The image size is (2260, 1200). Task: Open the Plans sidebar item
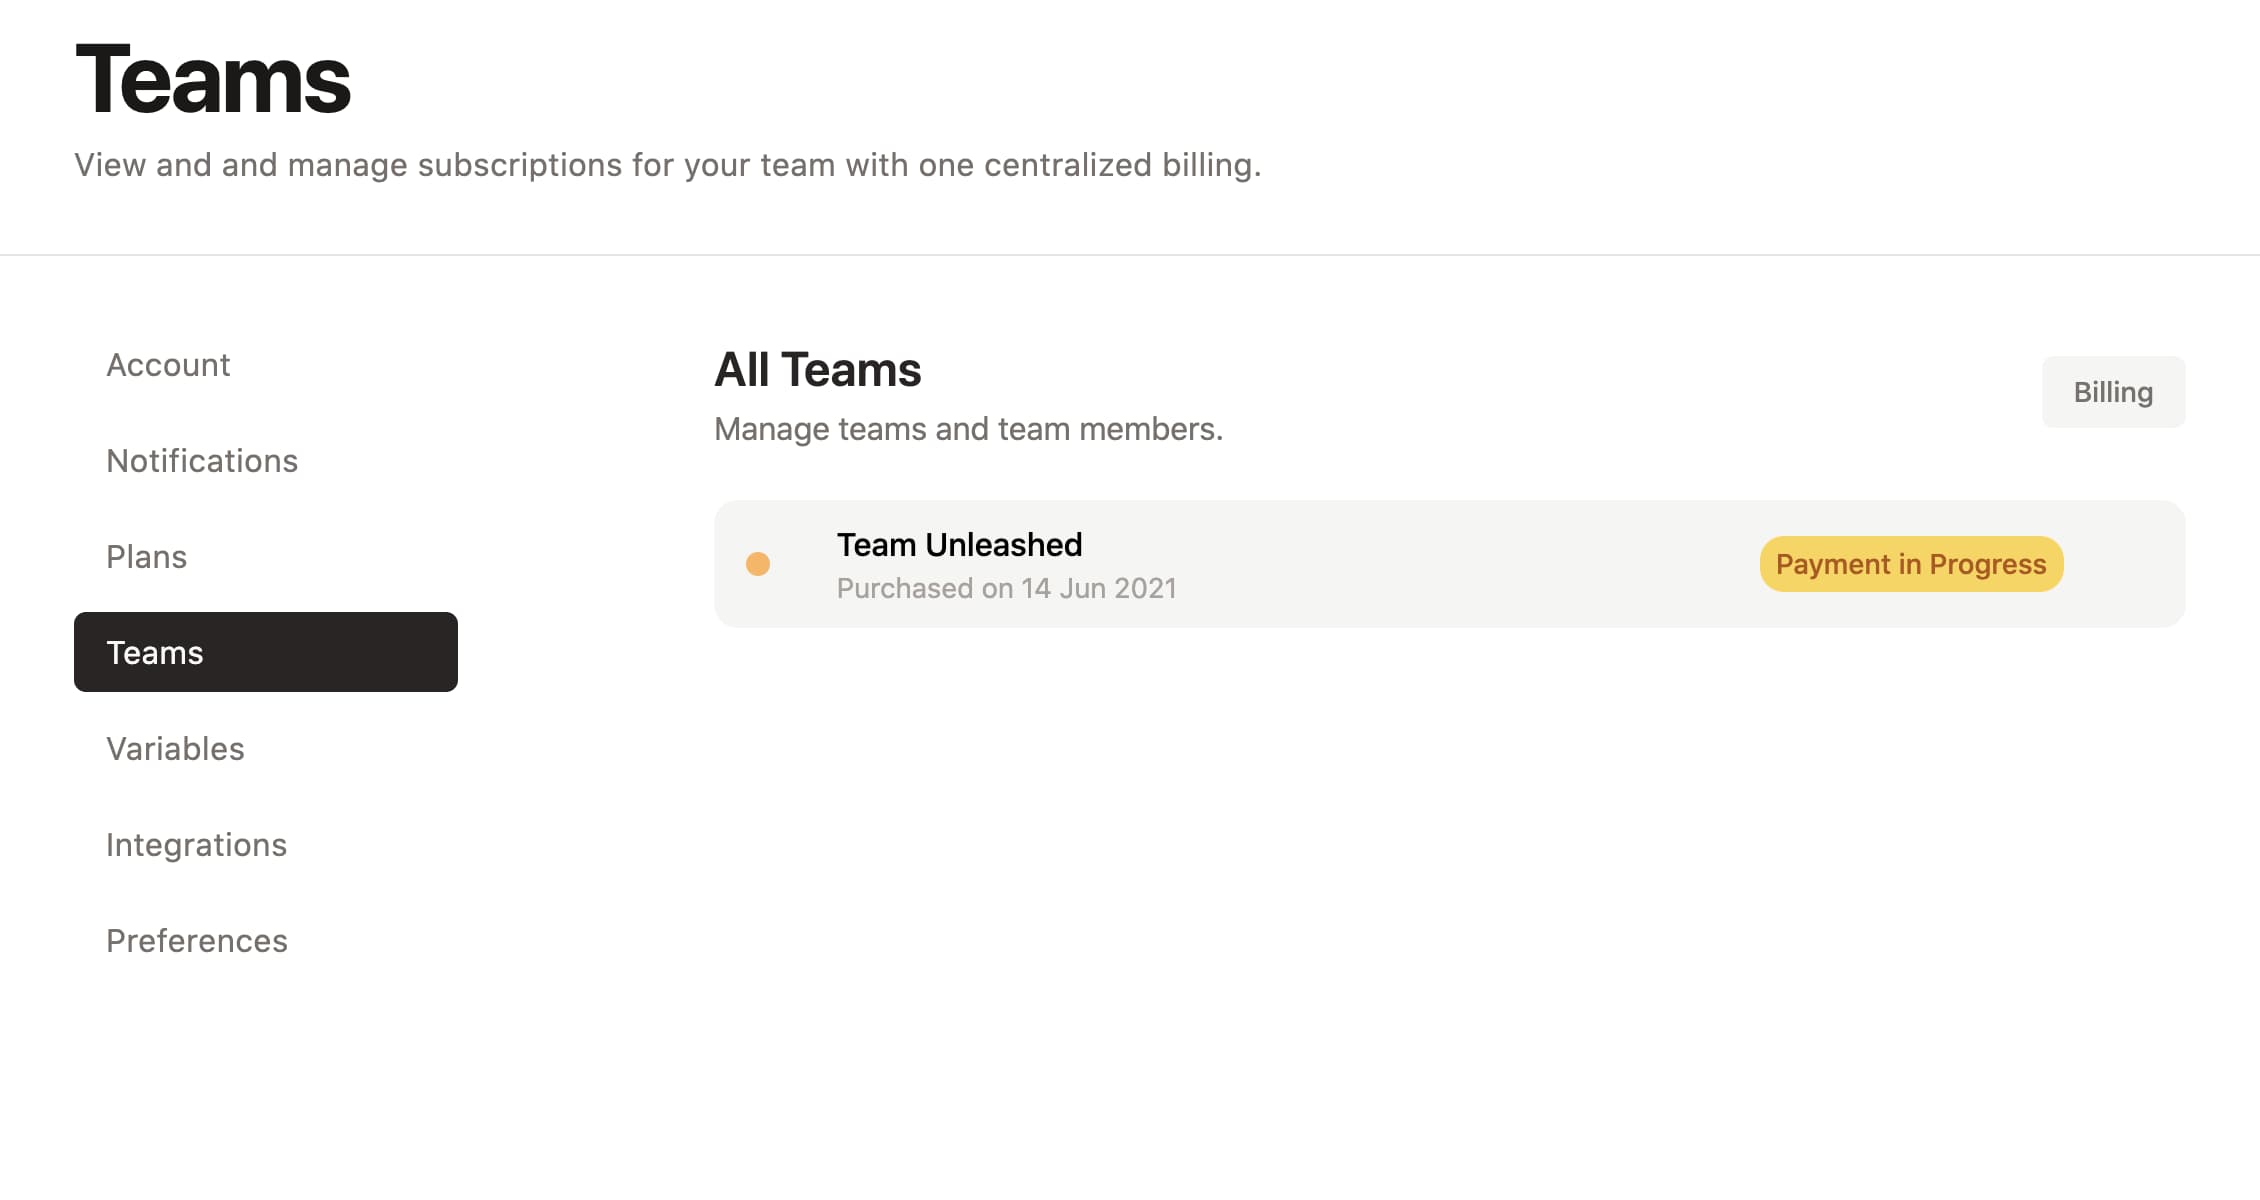(x=147, y=557)
